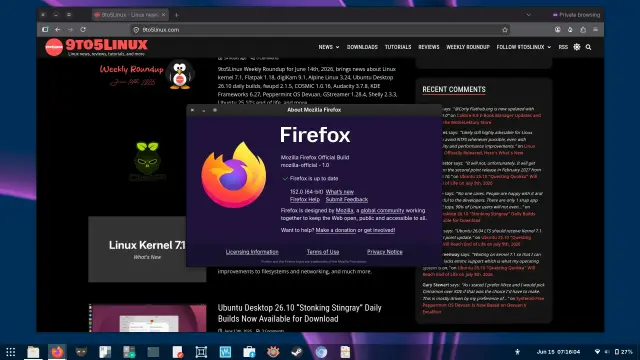The image size is (640, 360).
Task: Click the Make a donation link
Action: (x=336, y=230)
